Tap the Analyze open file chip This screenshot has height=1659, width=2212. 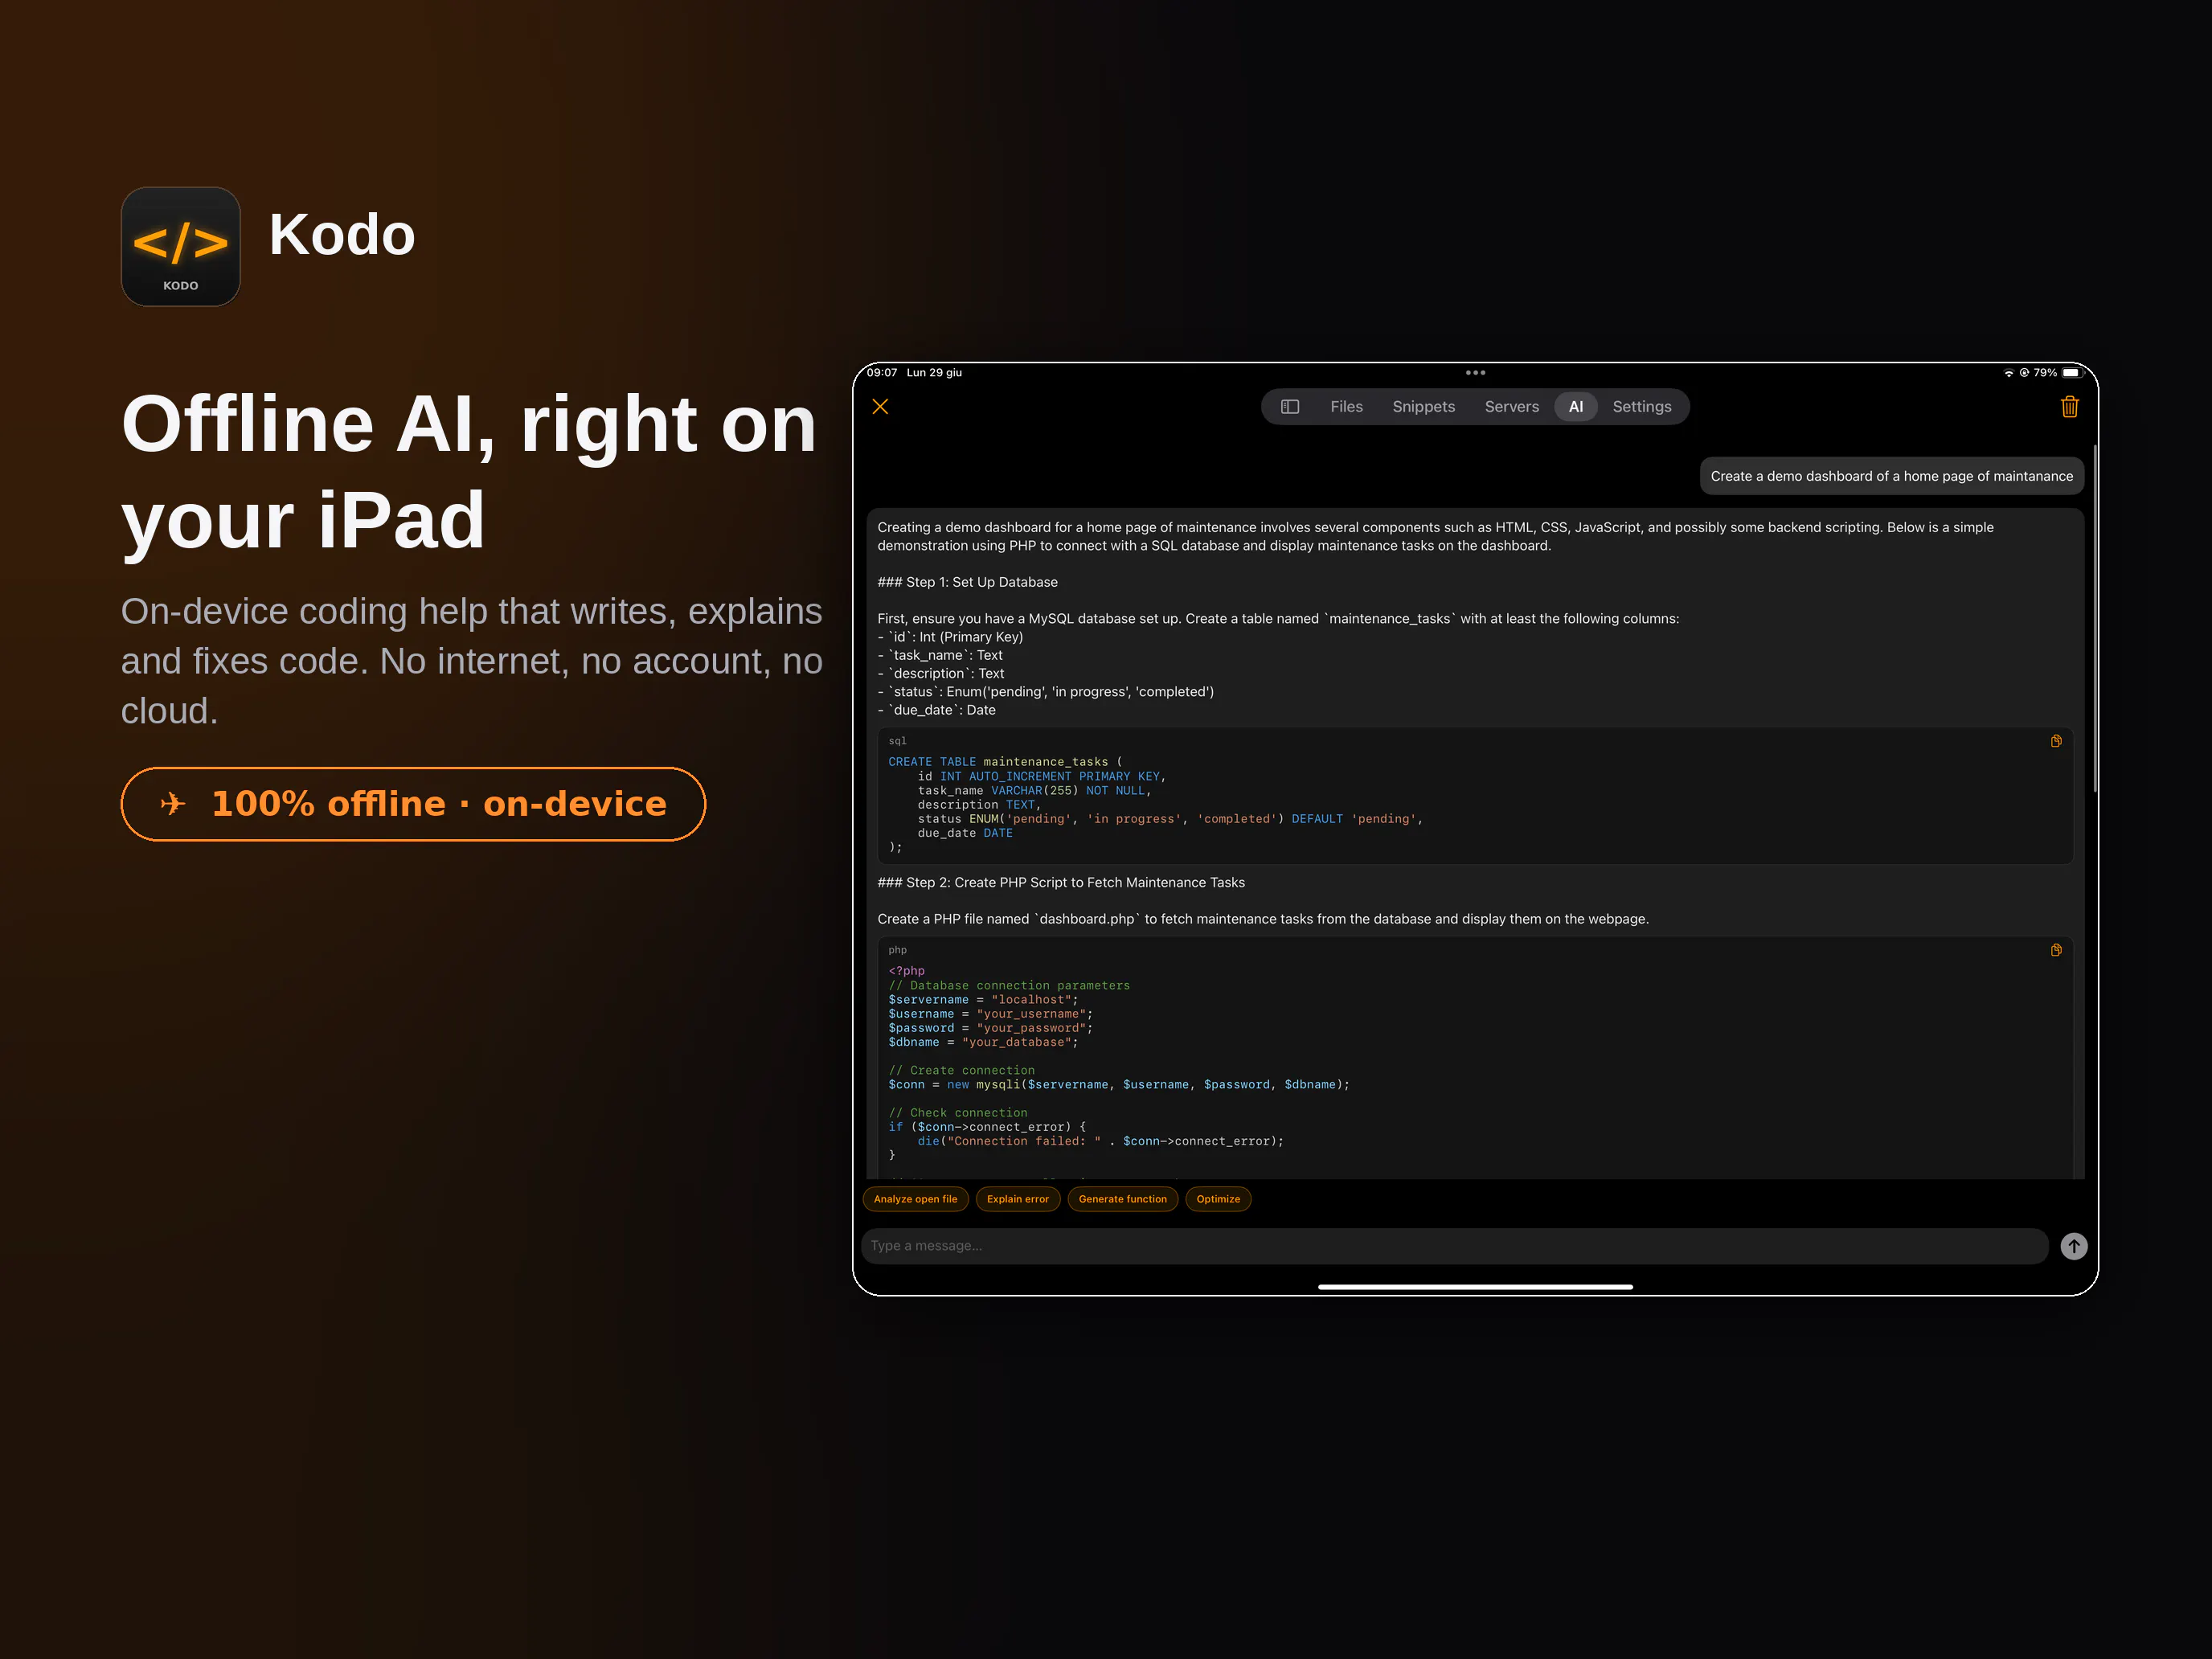point(915,1199)
